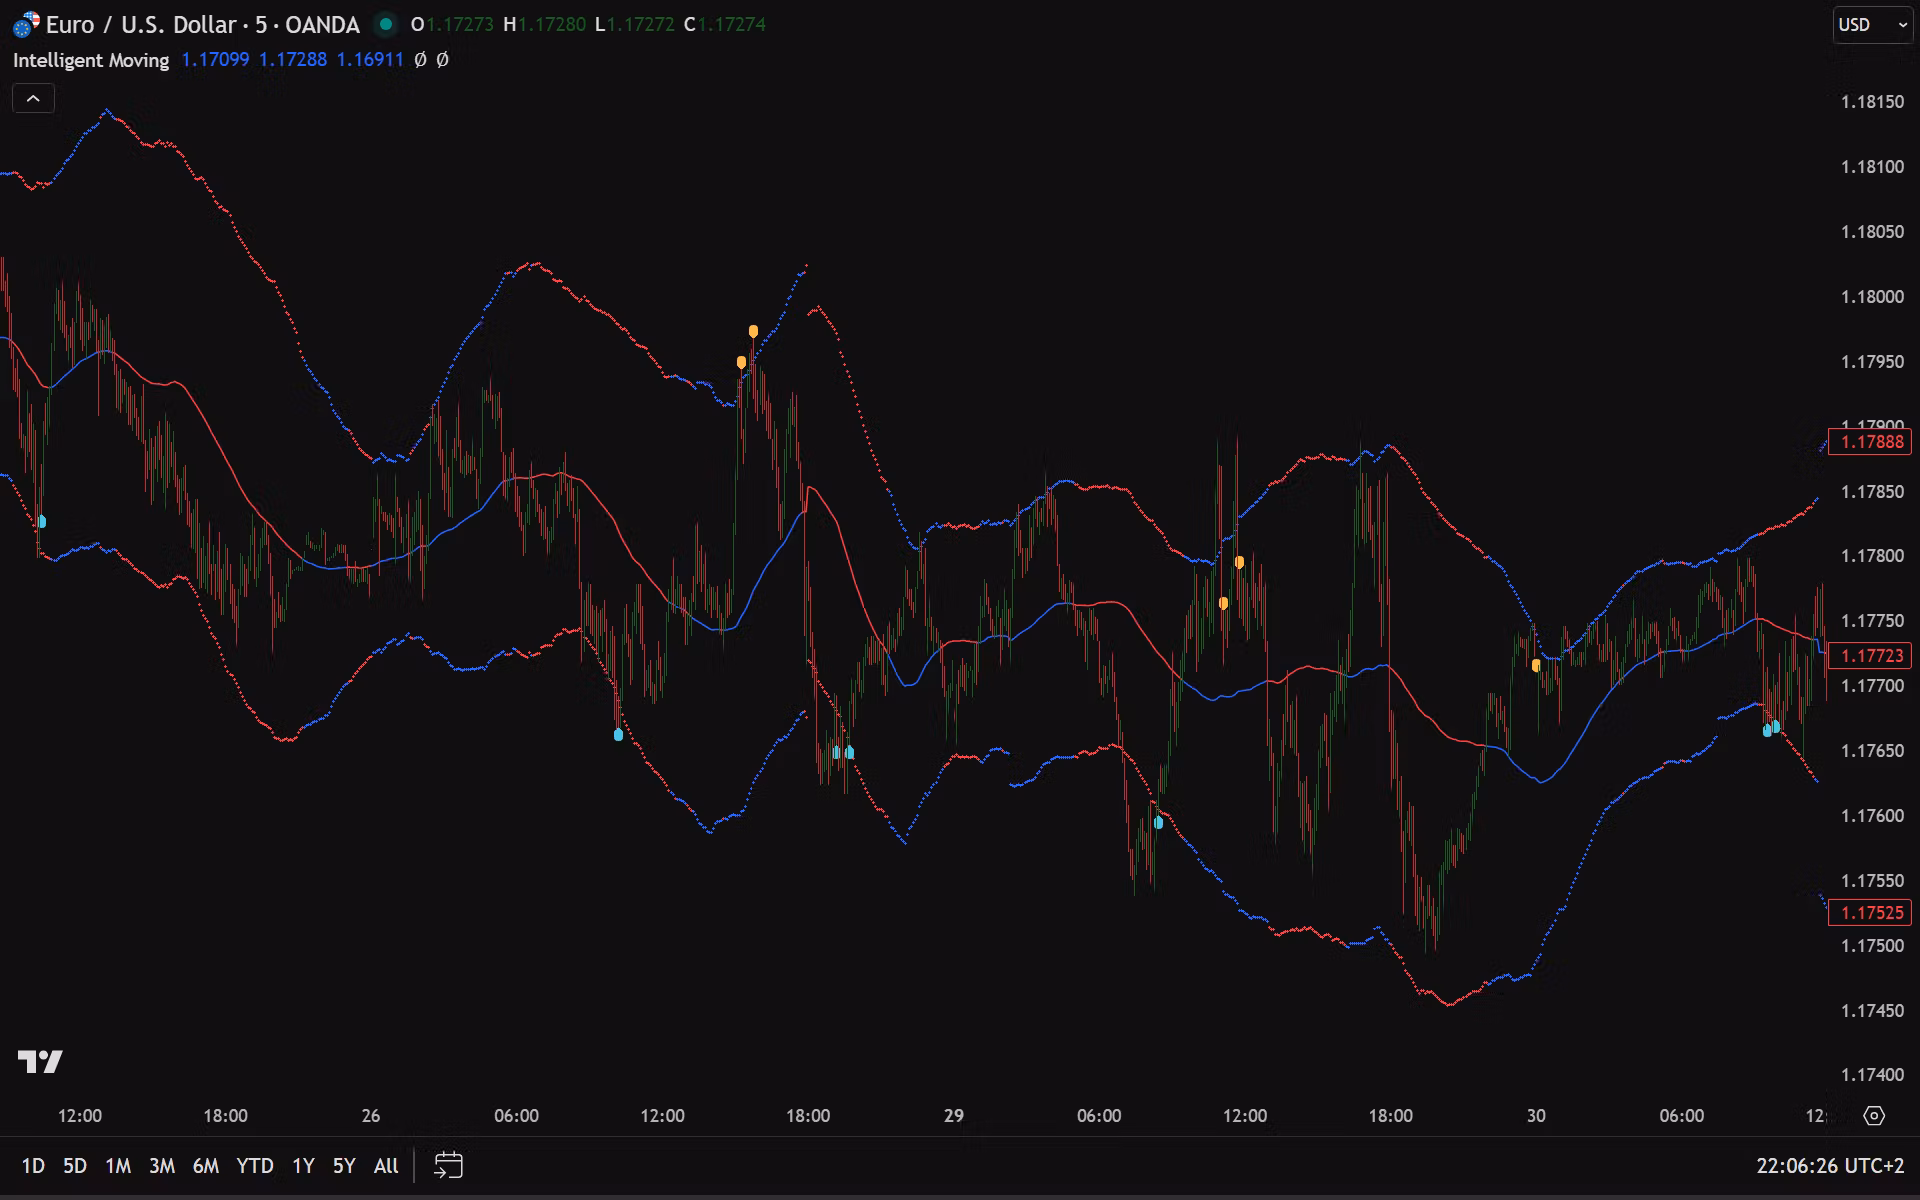Click the TradingView logo icon

pos(40,1061)
